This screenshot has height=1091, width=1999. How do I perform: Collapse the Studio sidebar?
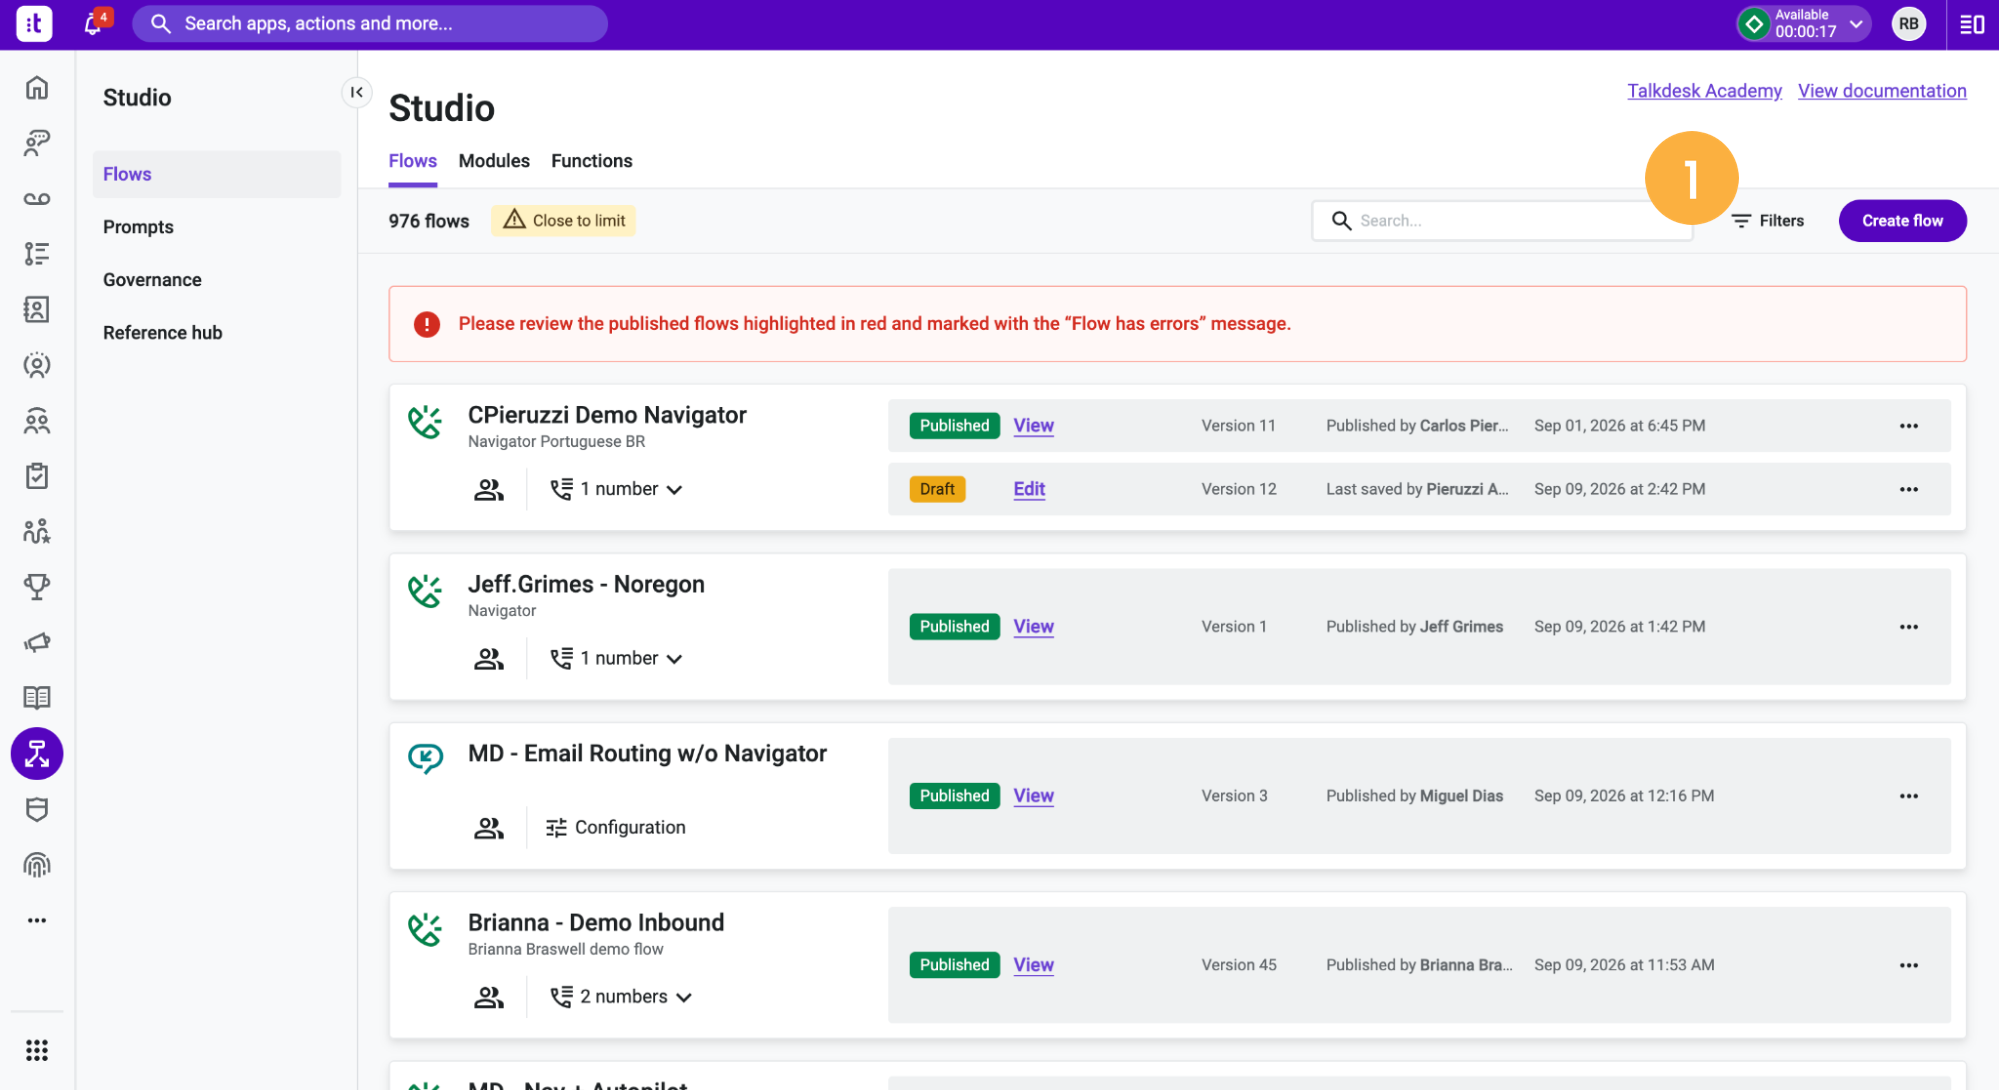[x=357, y=92]
